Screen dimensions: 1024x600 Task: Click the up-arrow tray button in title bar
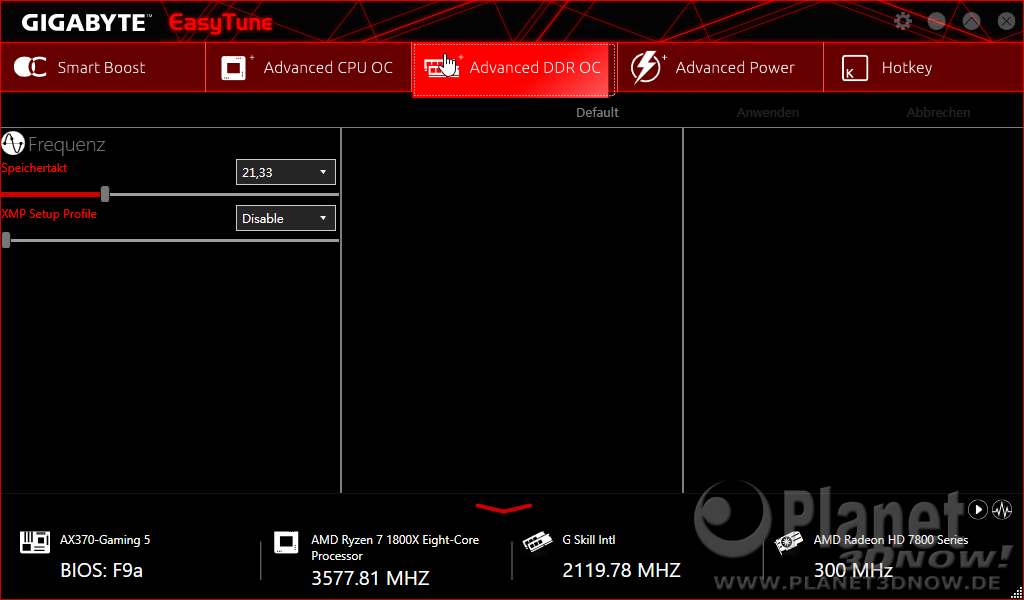pos(972,21)
